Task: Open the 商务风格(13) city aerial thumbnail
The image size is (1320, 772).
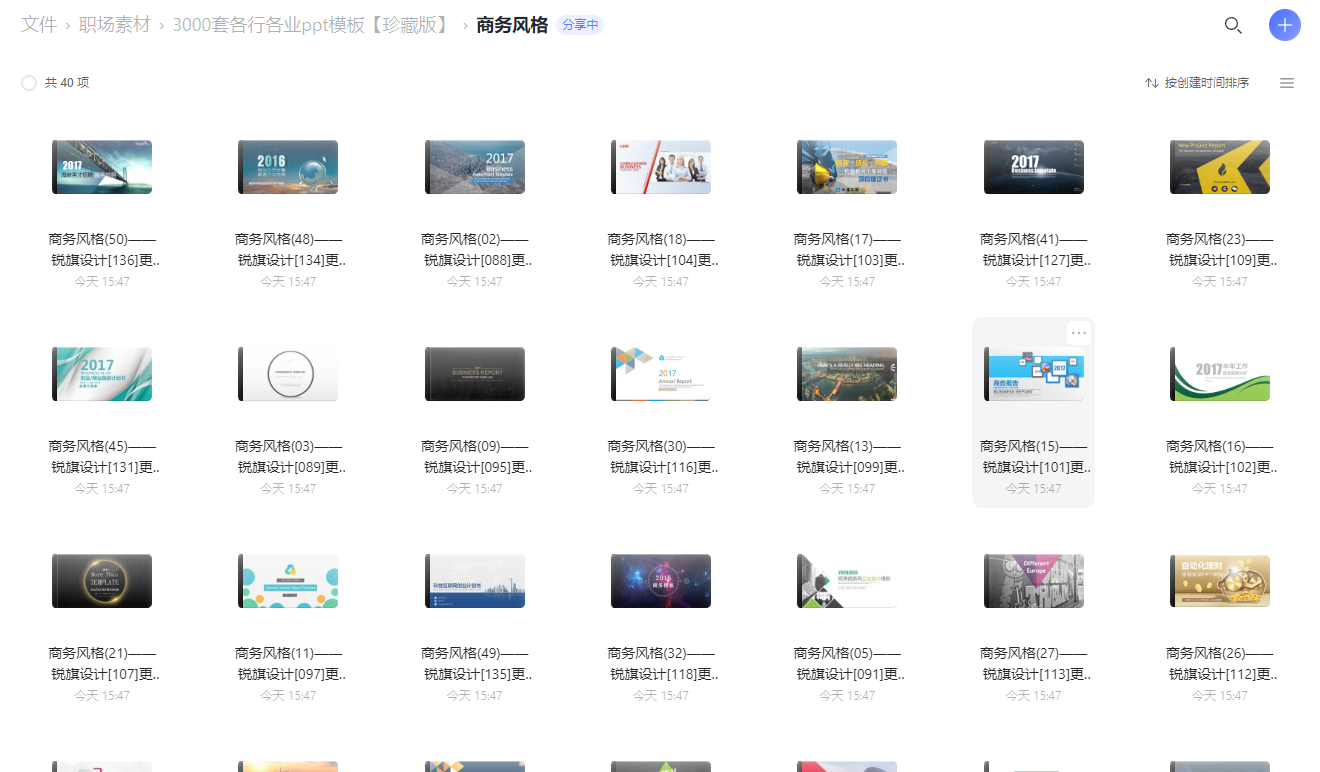Action: coord(847,374)
